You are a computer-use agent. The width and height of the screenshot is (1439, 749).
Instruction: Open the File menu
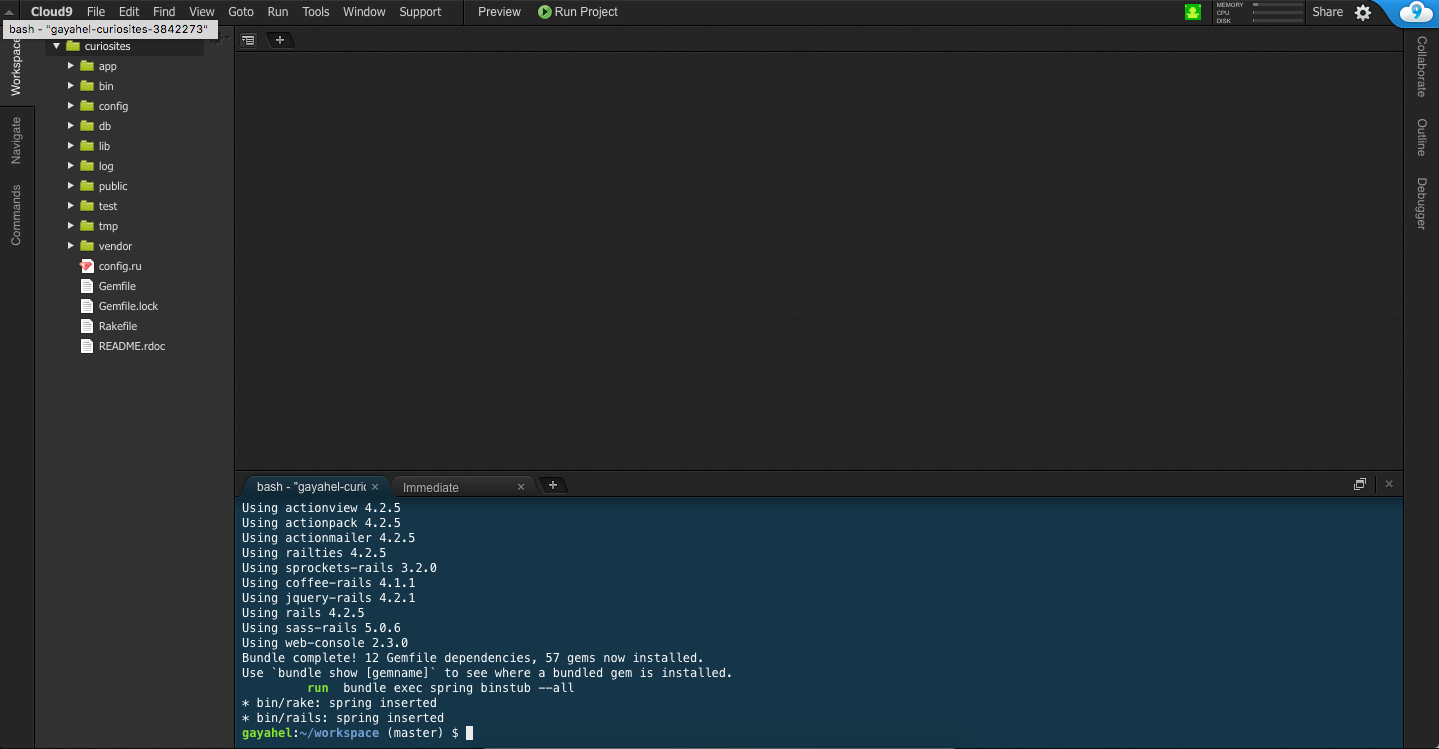(96, 12)
